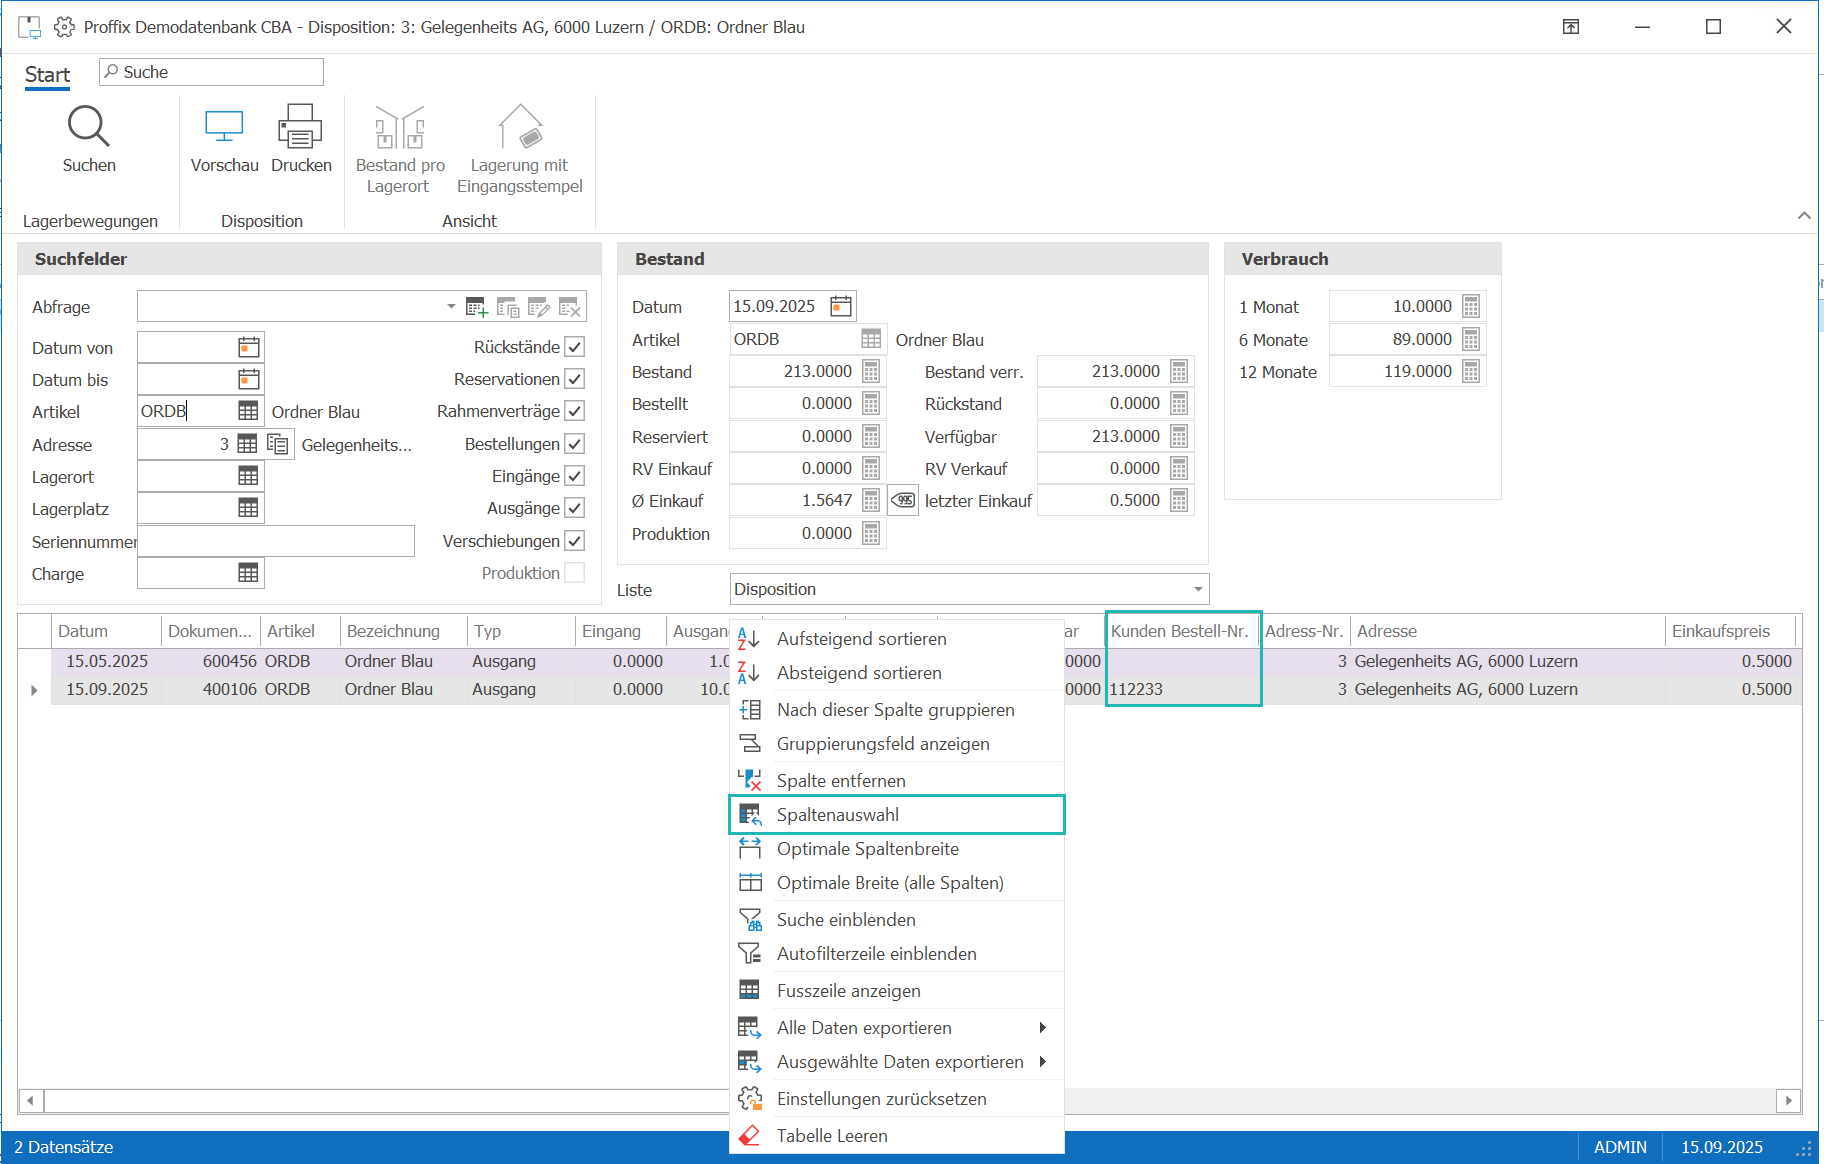1824x1164 pixels.
Task: Open the Start ribbon tab
Action: tap(47, 75)
